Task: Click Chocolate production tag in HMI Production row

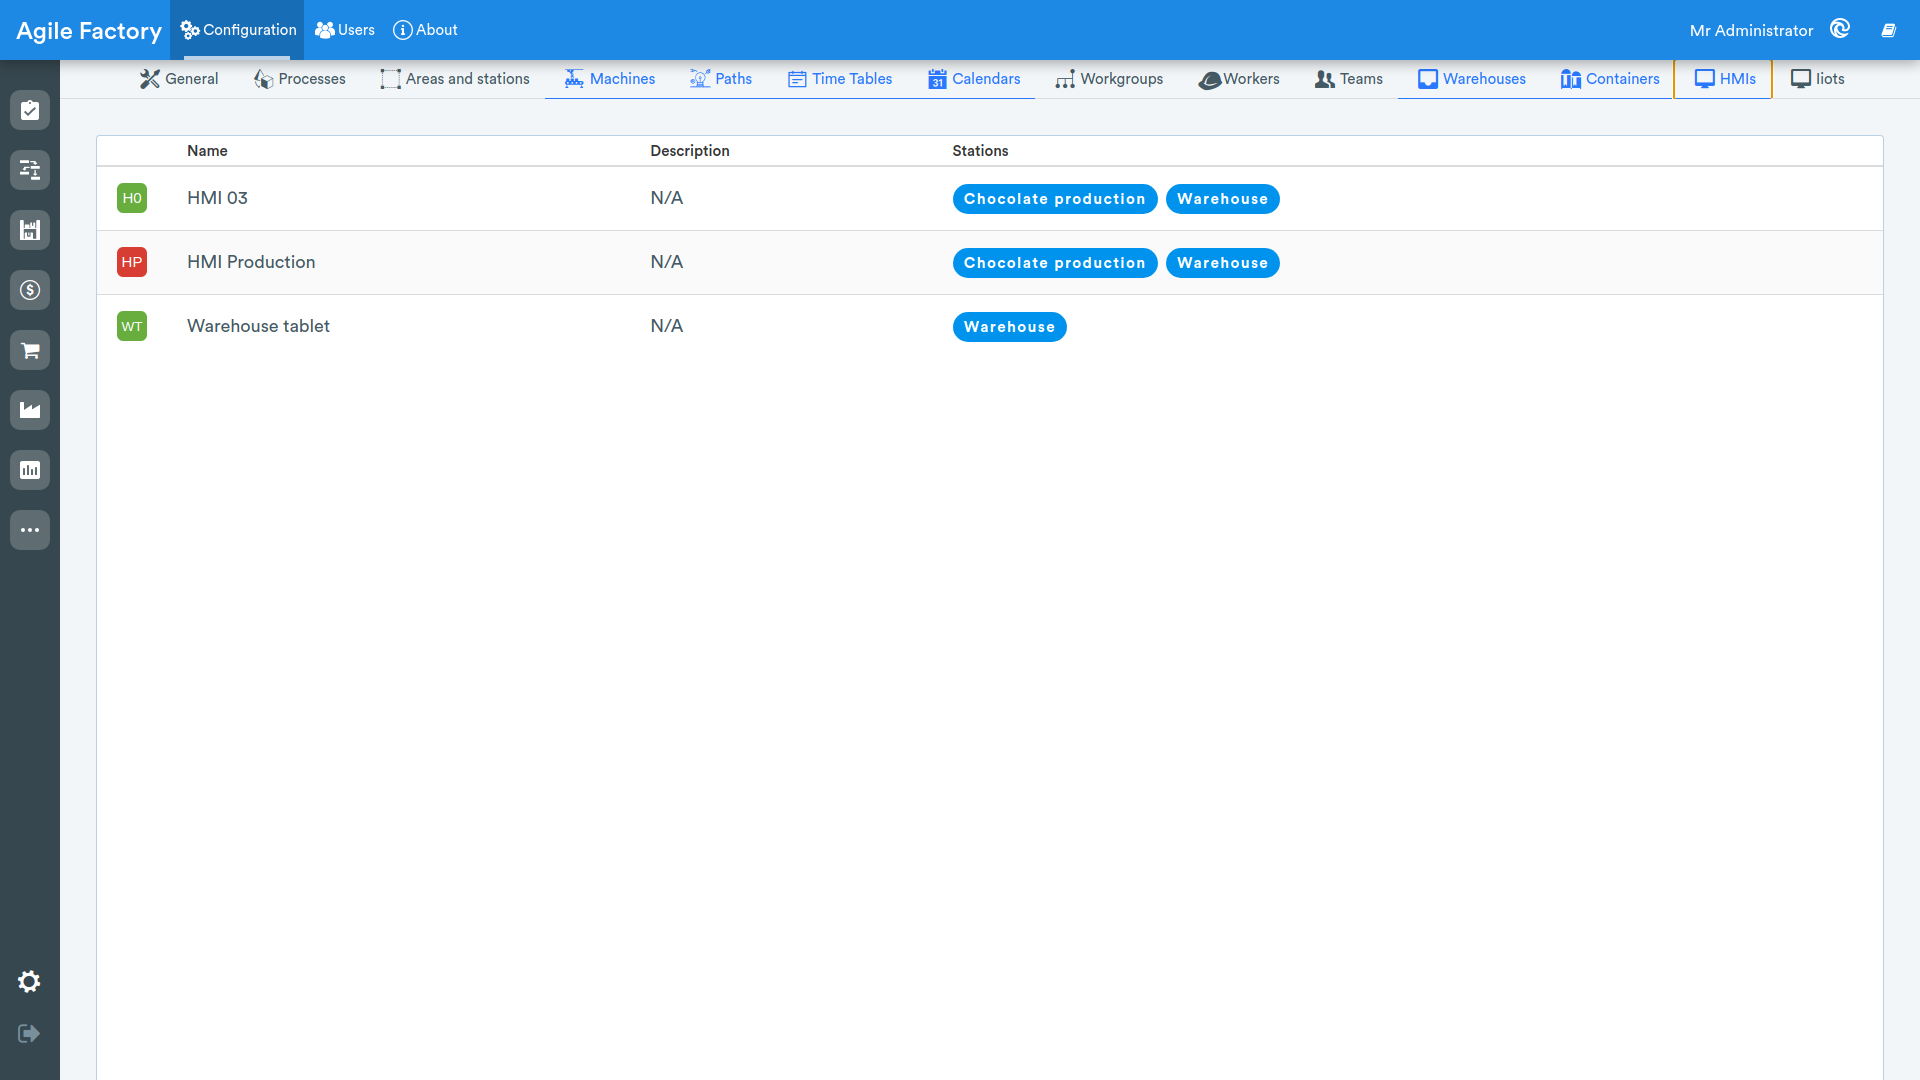Action: pyautogui.click(x=1055, y=263)
